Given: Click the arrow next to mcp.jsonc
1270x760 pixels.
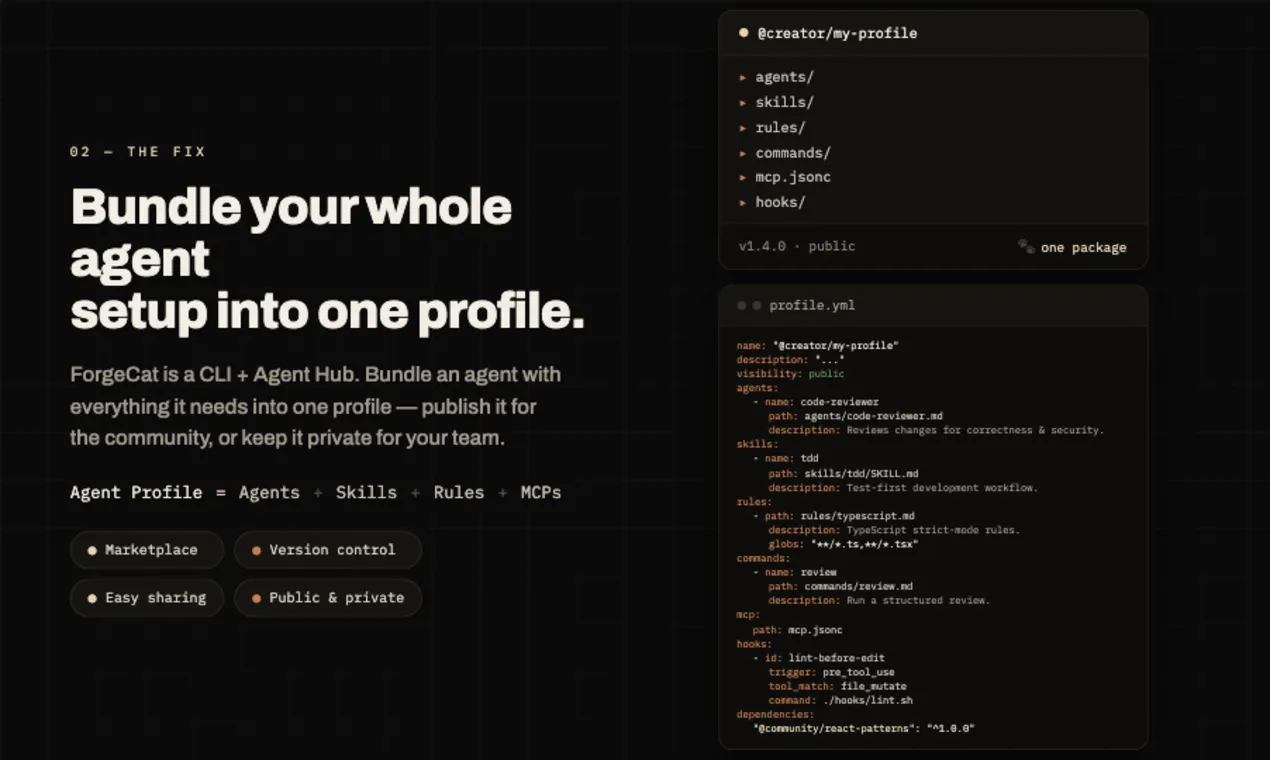Looking at the screenshot, I should (x=743, y=177).
